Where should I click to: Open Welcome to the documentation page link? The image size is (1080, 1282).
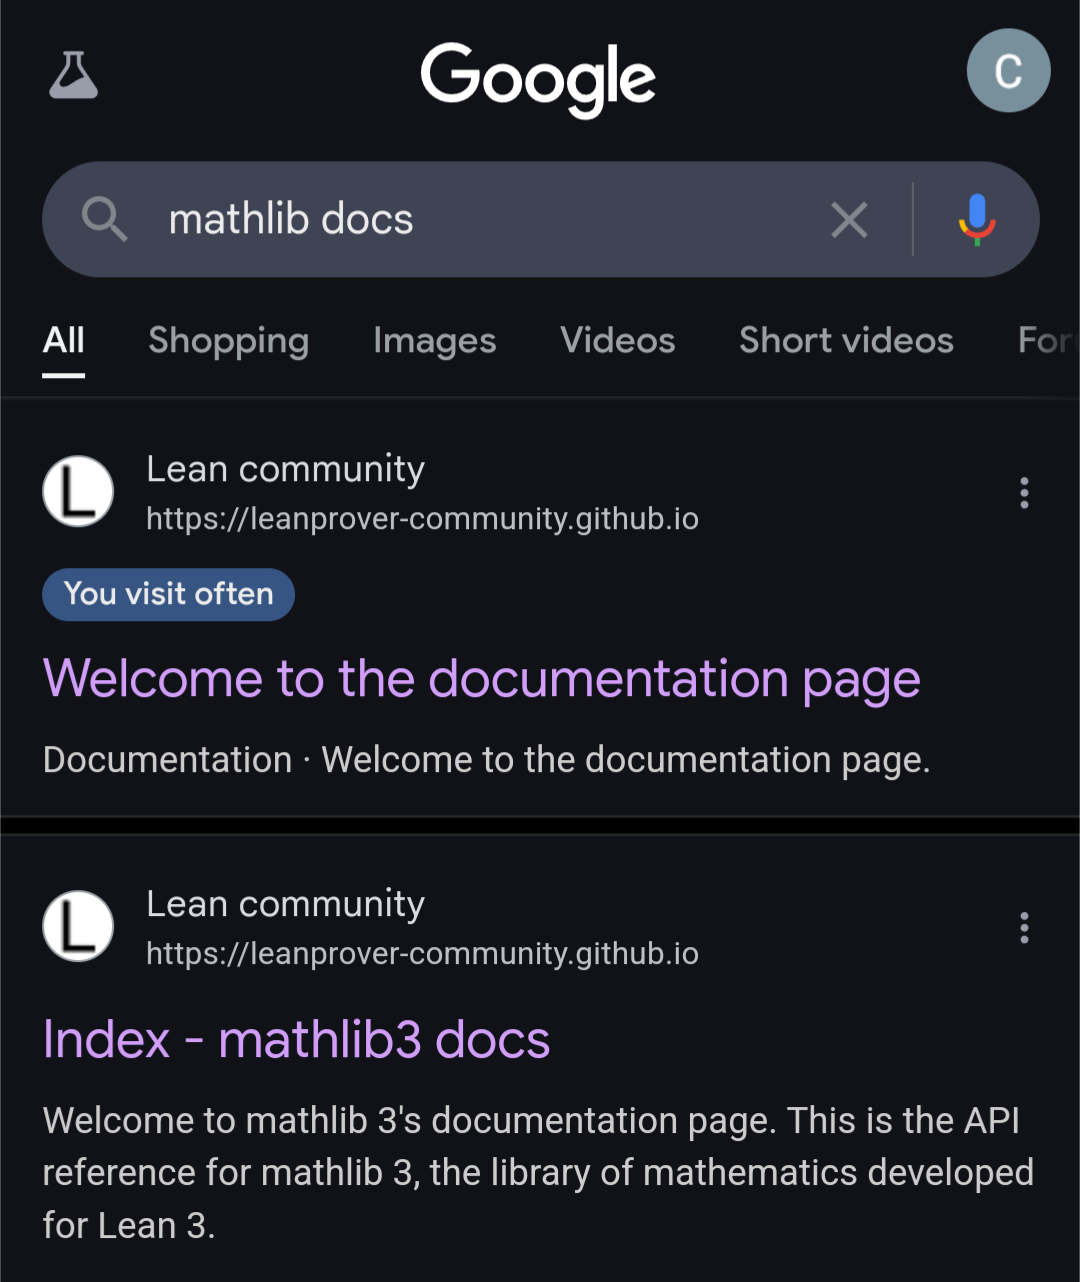click(x=482, y=679)
